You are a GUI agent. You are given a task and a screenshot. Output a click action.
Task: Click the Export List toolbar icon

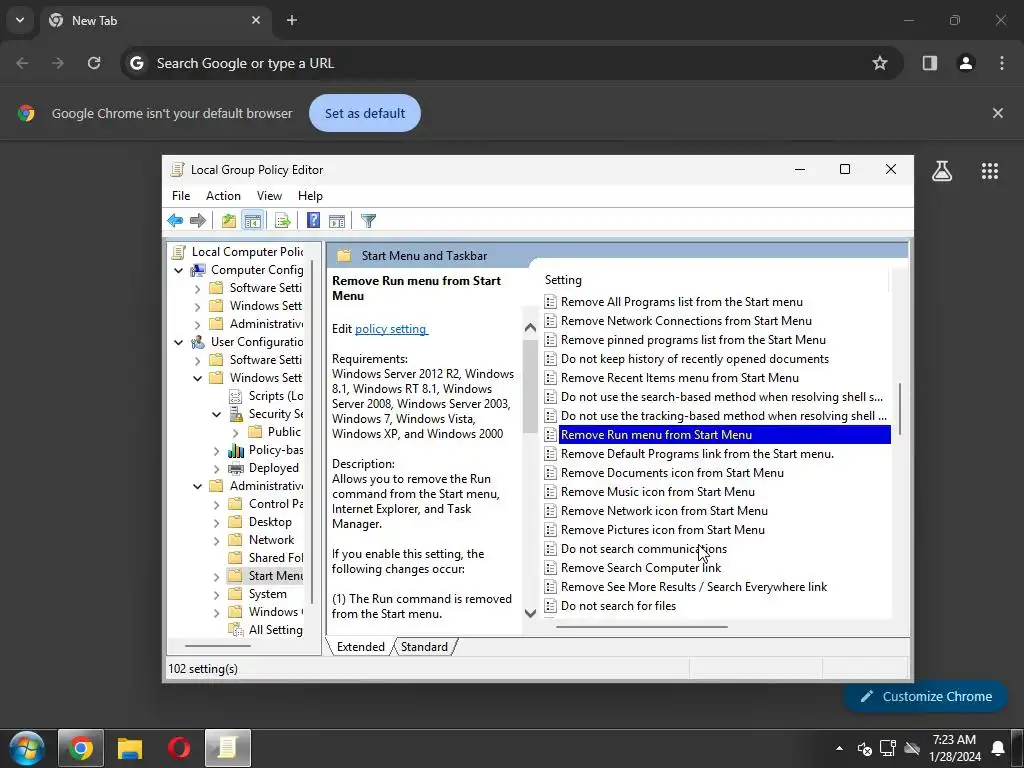[x=283, y=221]
